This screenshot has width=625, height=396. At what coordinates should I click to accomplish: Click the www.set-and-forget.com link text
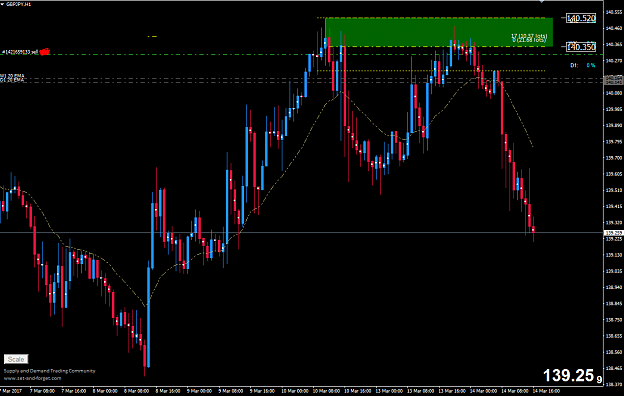[x=33, y=378]
